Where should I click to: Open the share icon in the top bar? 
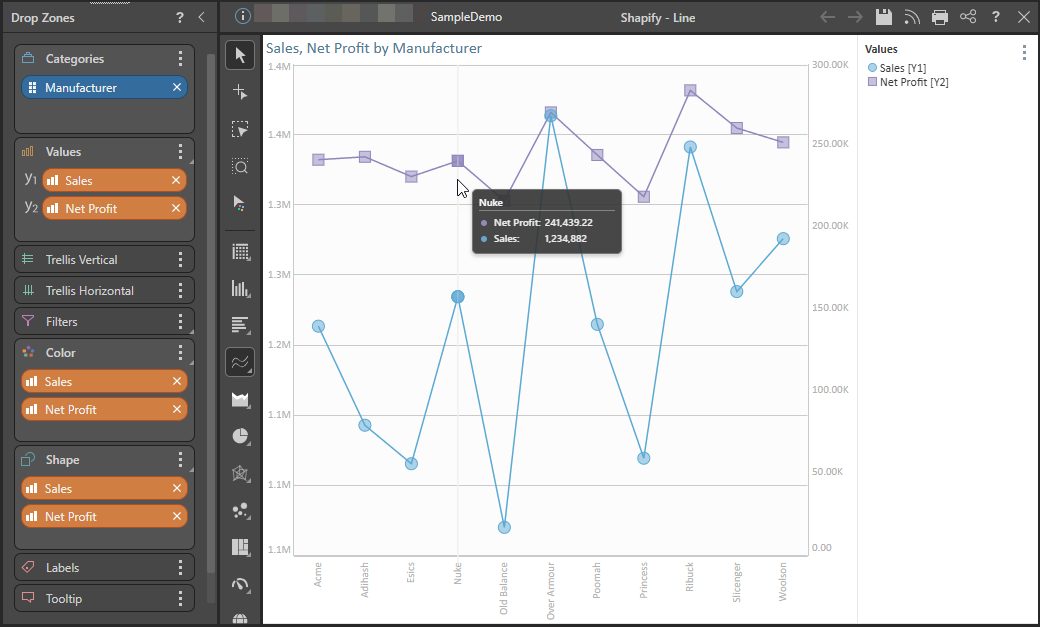(x=967, y=17)
